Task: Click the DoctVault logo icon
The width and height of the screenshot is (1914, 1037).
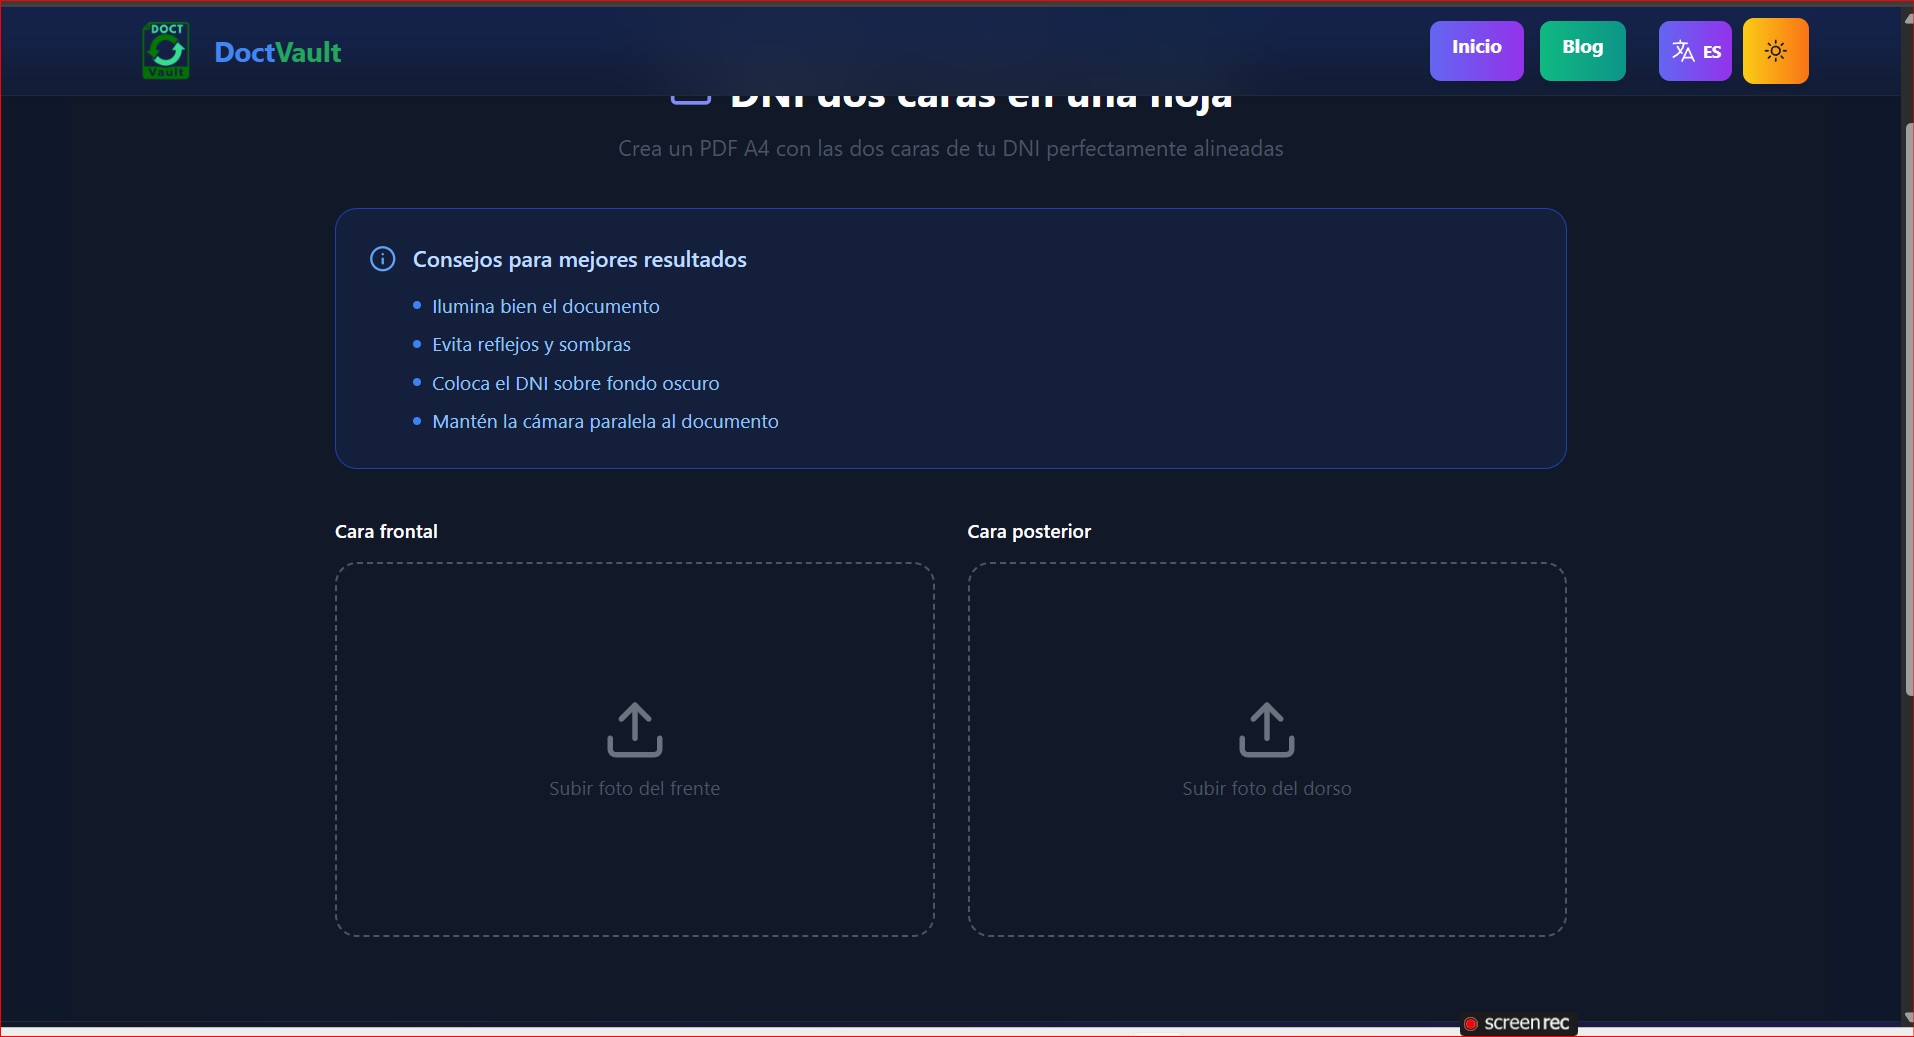Action: (165, 50)
